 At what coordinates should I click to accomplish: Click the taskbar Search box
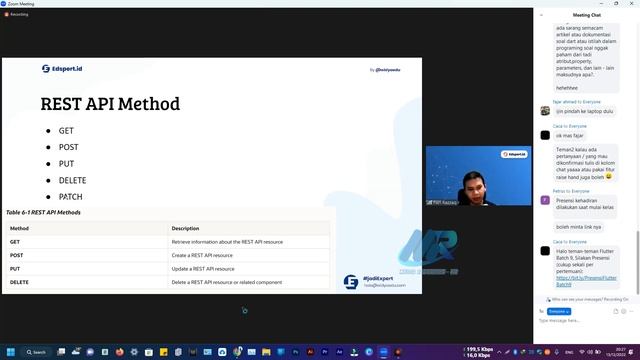[x=36, y=352]
